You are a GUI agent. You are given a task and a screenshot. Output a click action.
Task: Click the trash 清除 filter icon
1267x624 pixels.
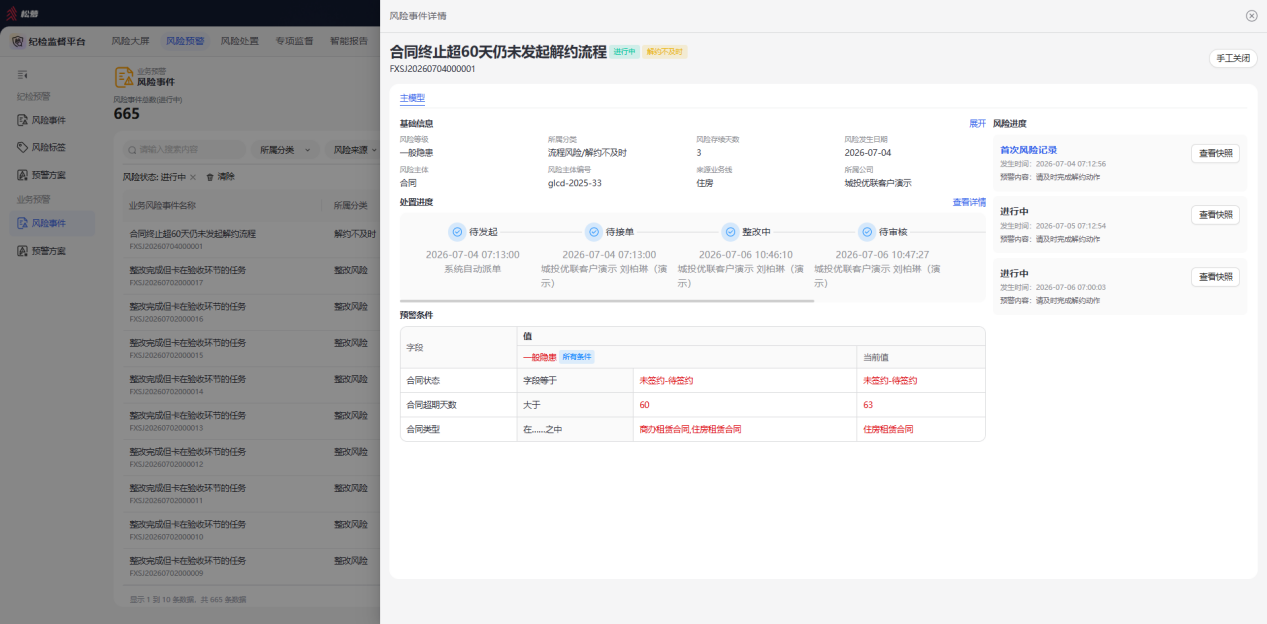(x=210, y=176)
